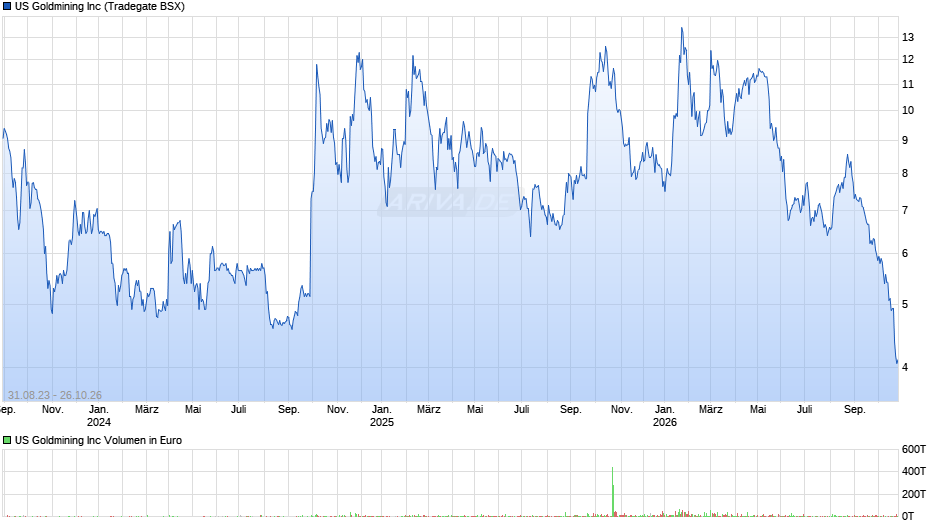Click the date range '31.08.23 - 26.10.26'

click(55, 395)
